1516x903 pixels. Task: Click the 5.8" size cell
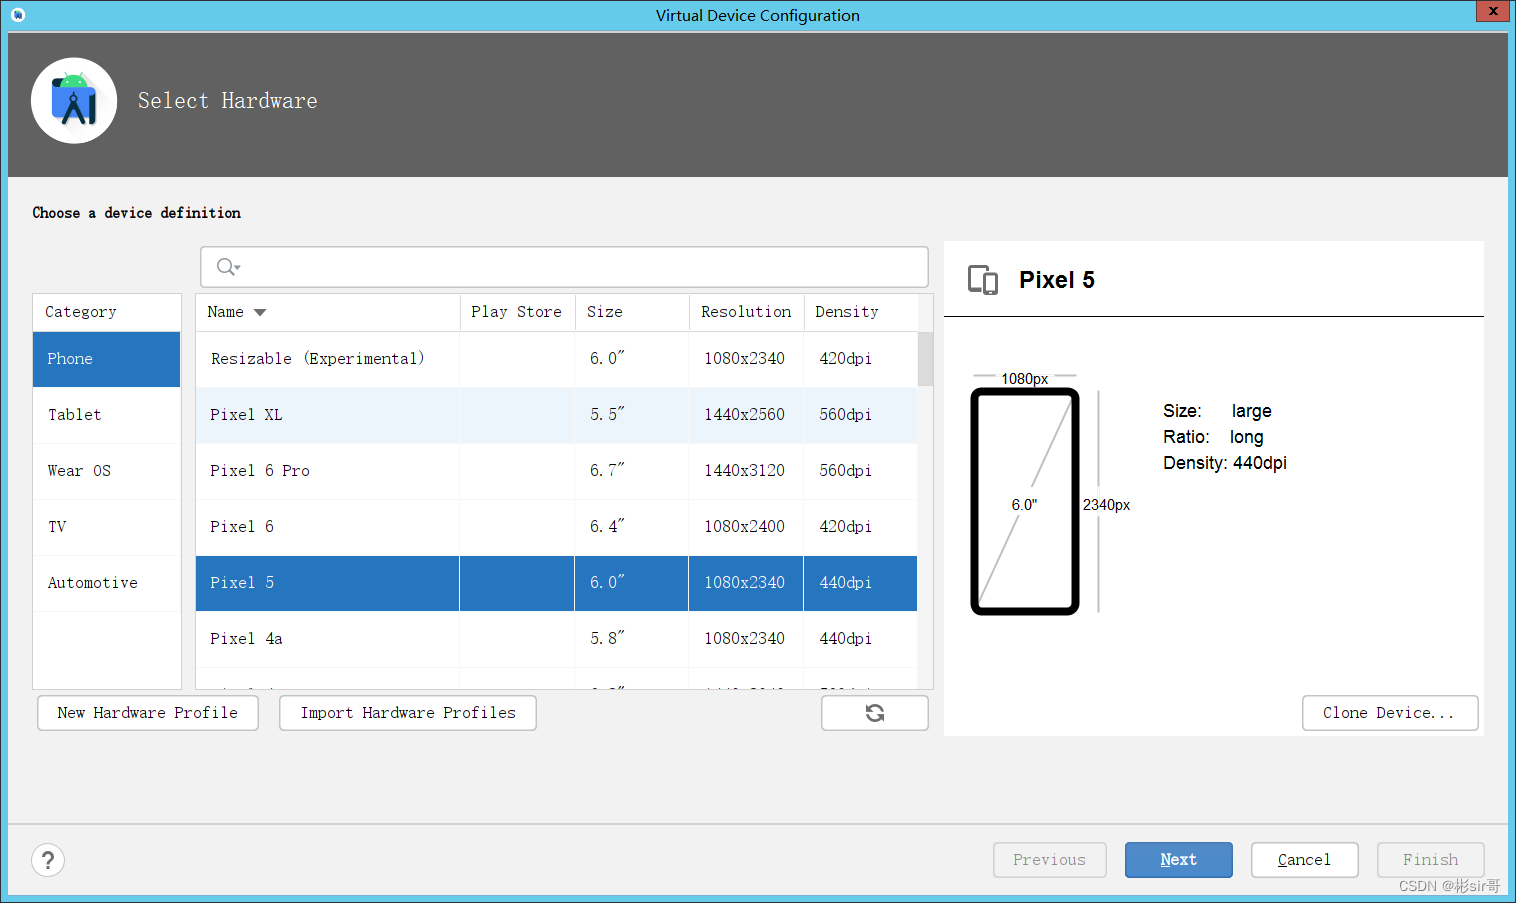pyautogui.click(x=632, y=639)
